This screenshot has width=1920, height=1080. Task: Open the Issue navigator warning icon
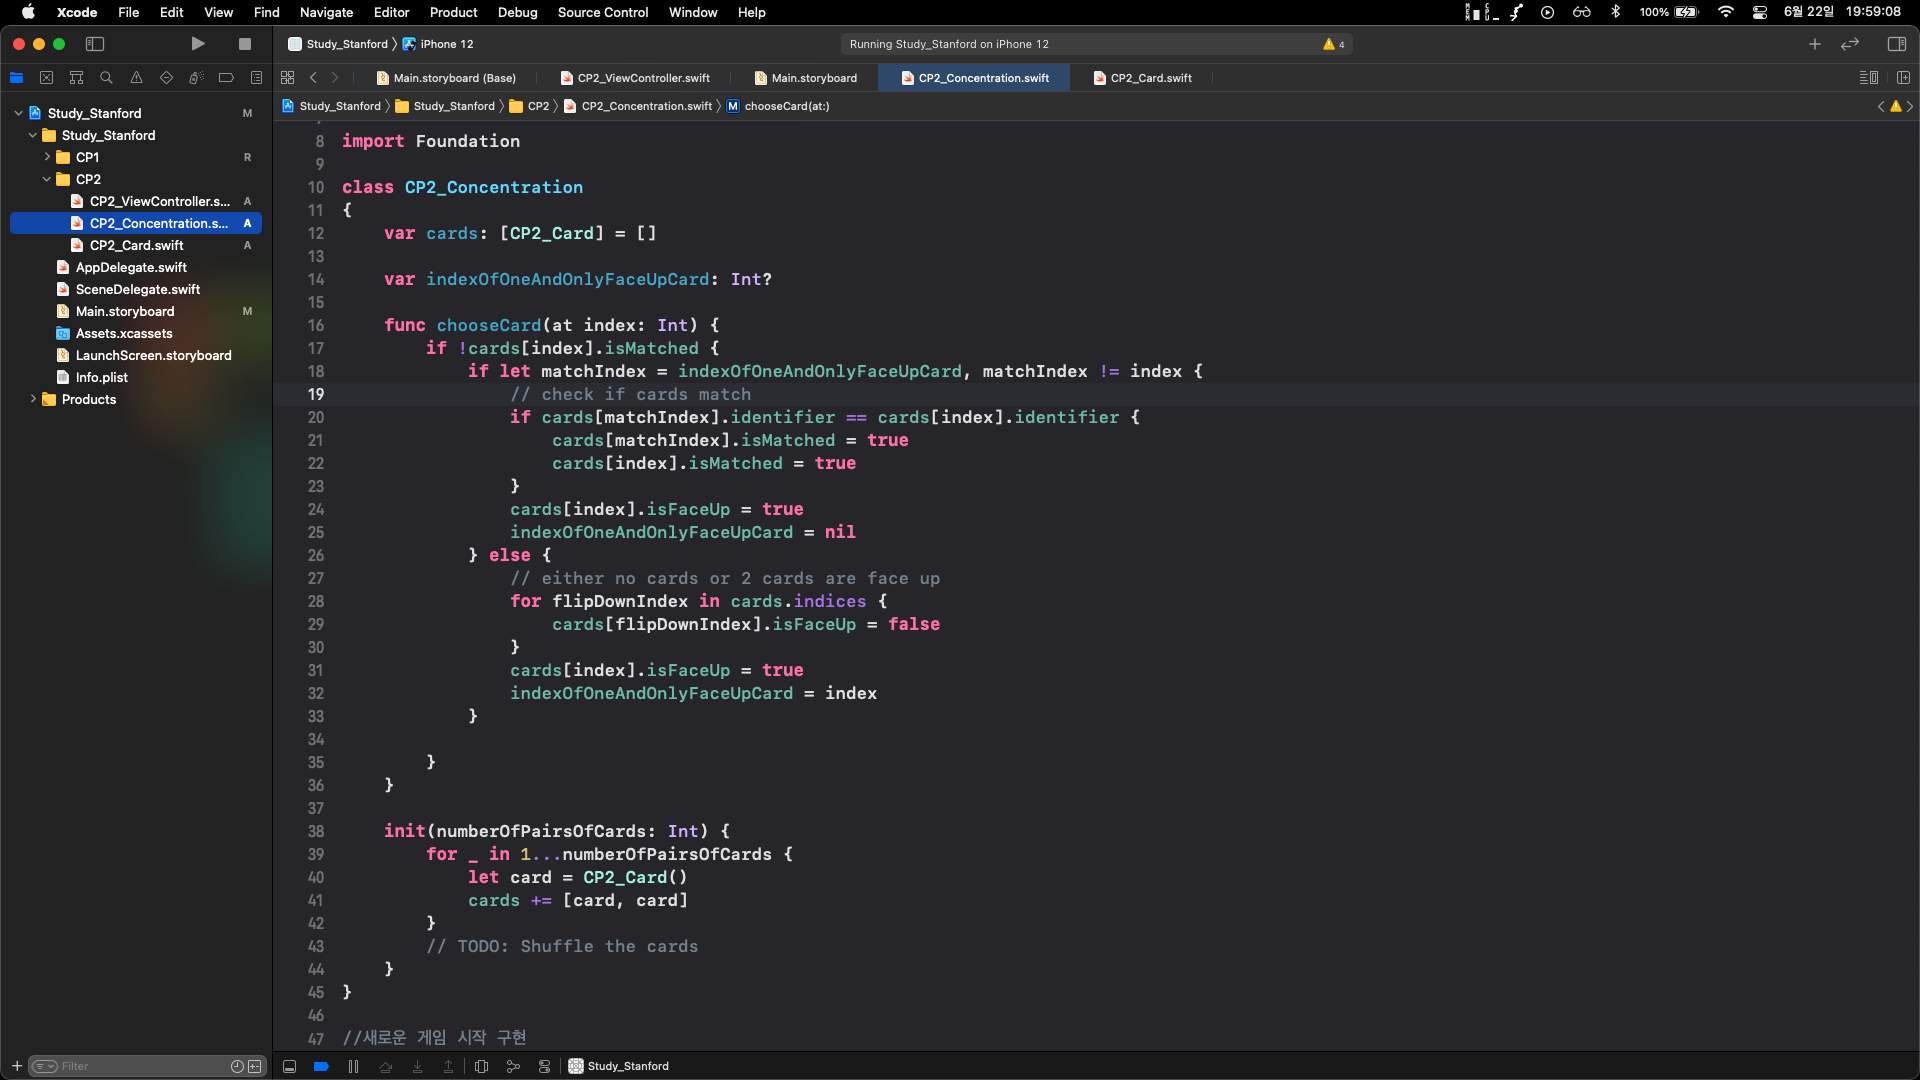click(136, 78)
